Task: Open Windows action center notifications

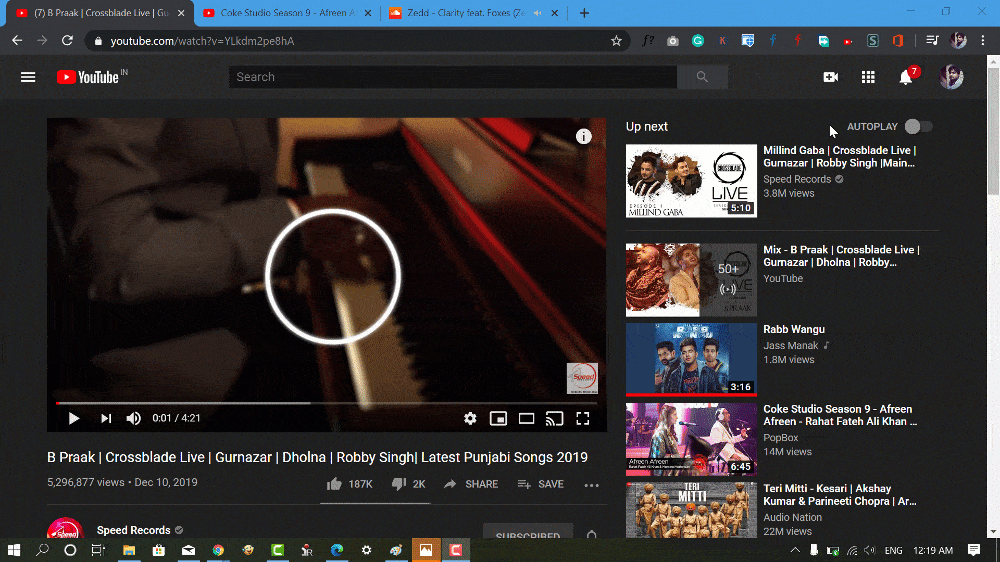Action: pyautogui.click(x=973, y=550)
